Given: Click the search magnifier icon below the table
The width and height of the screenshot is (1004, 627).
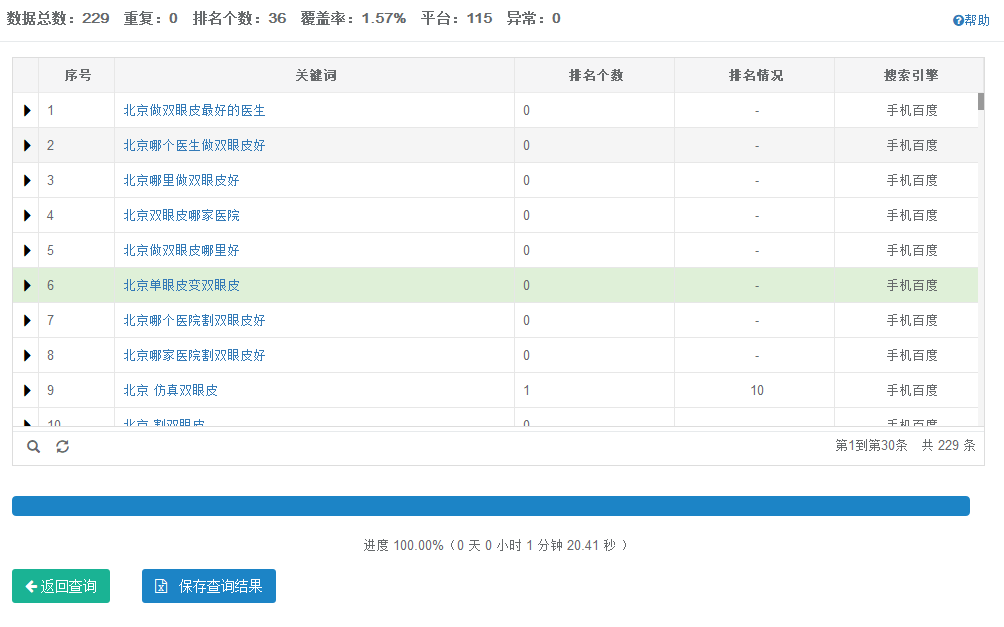Looking at the screenshot, I should coord(33,446).
